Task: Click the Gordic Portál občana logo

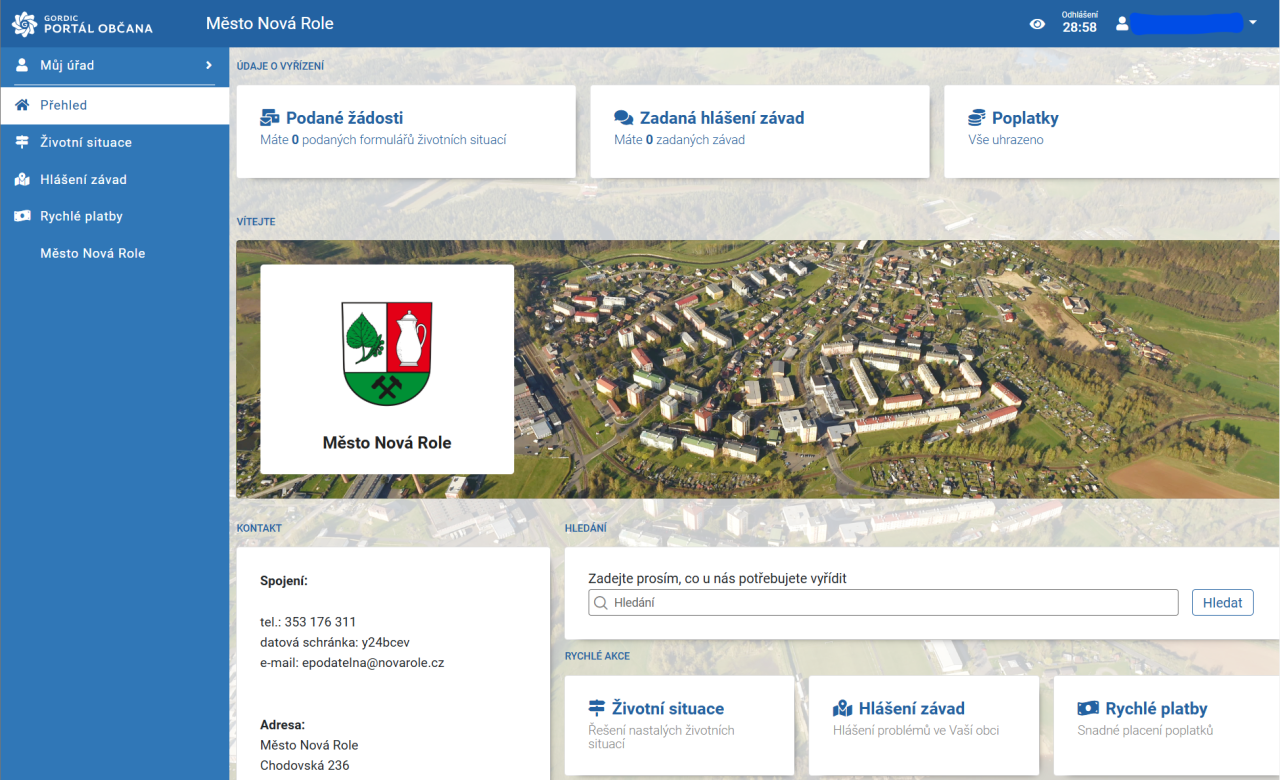Action: 82,23
